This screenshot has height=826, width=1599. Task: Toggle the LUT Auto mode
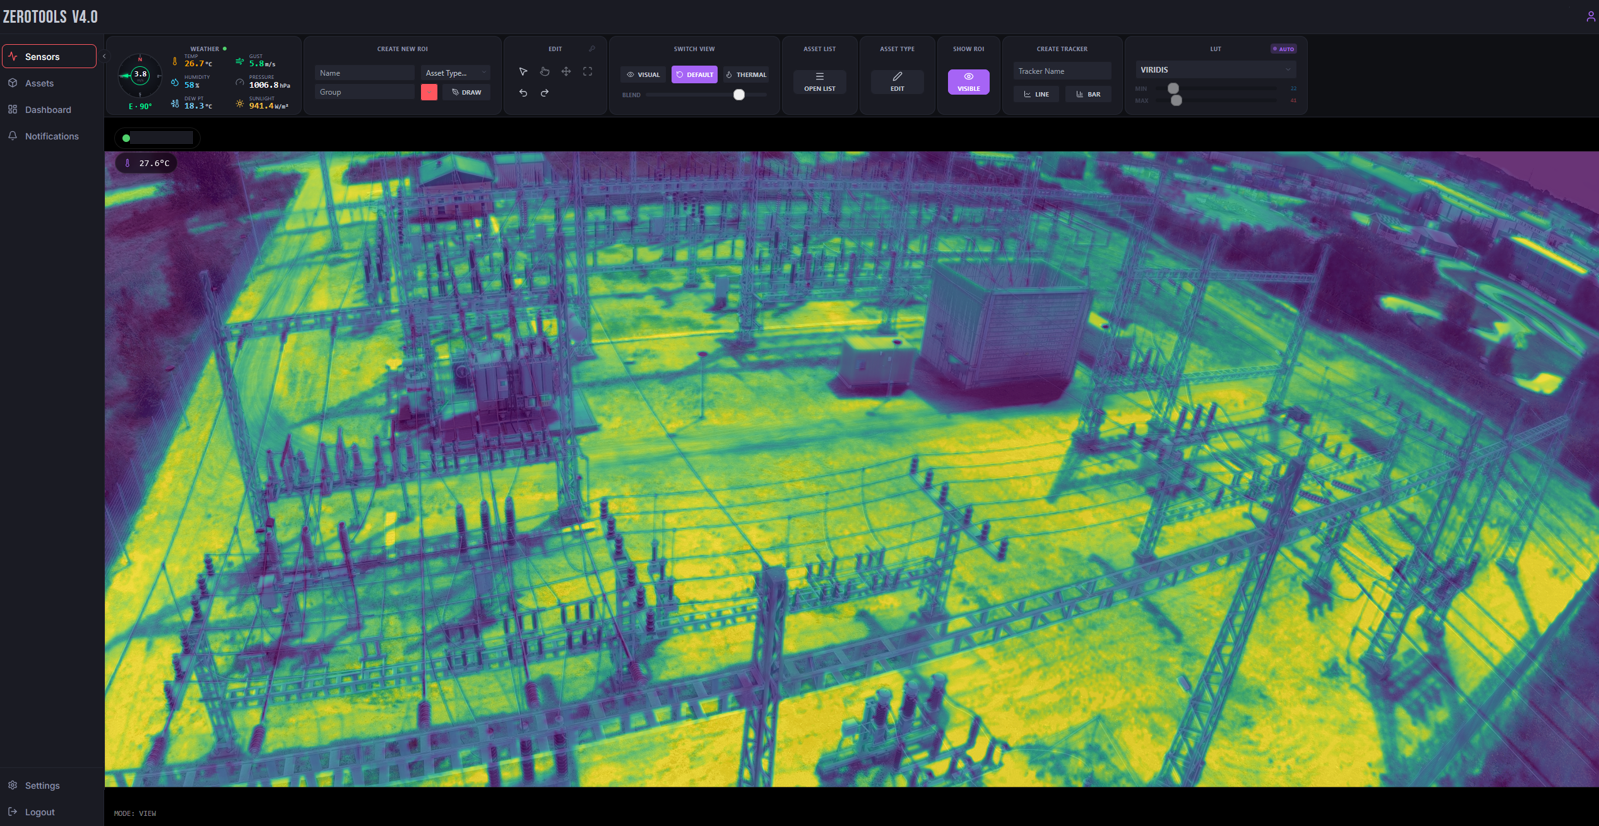point(1283,49)
